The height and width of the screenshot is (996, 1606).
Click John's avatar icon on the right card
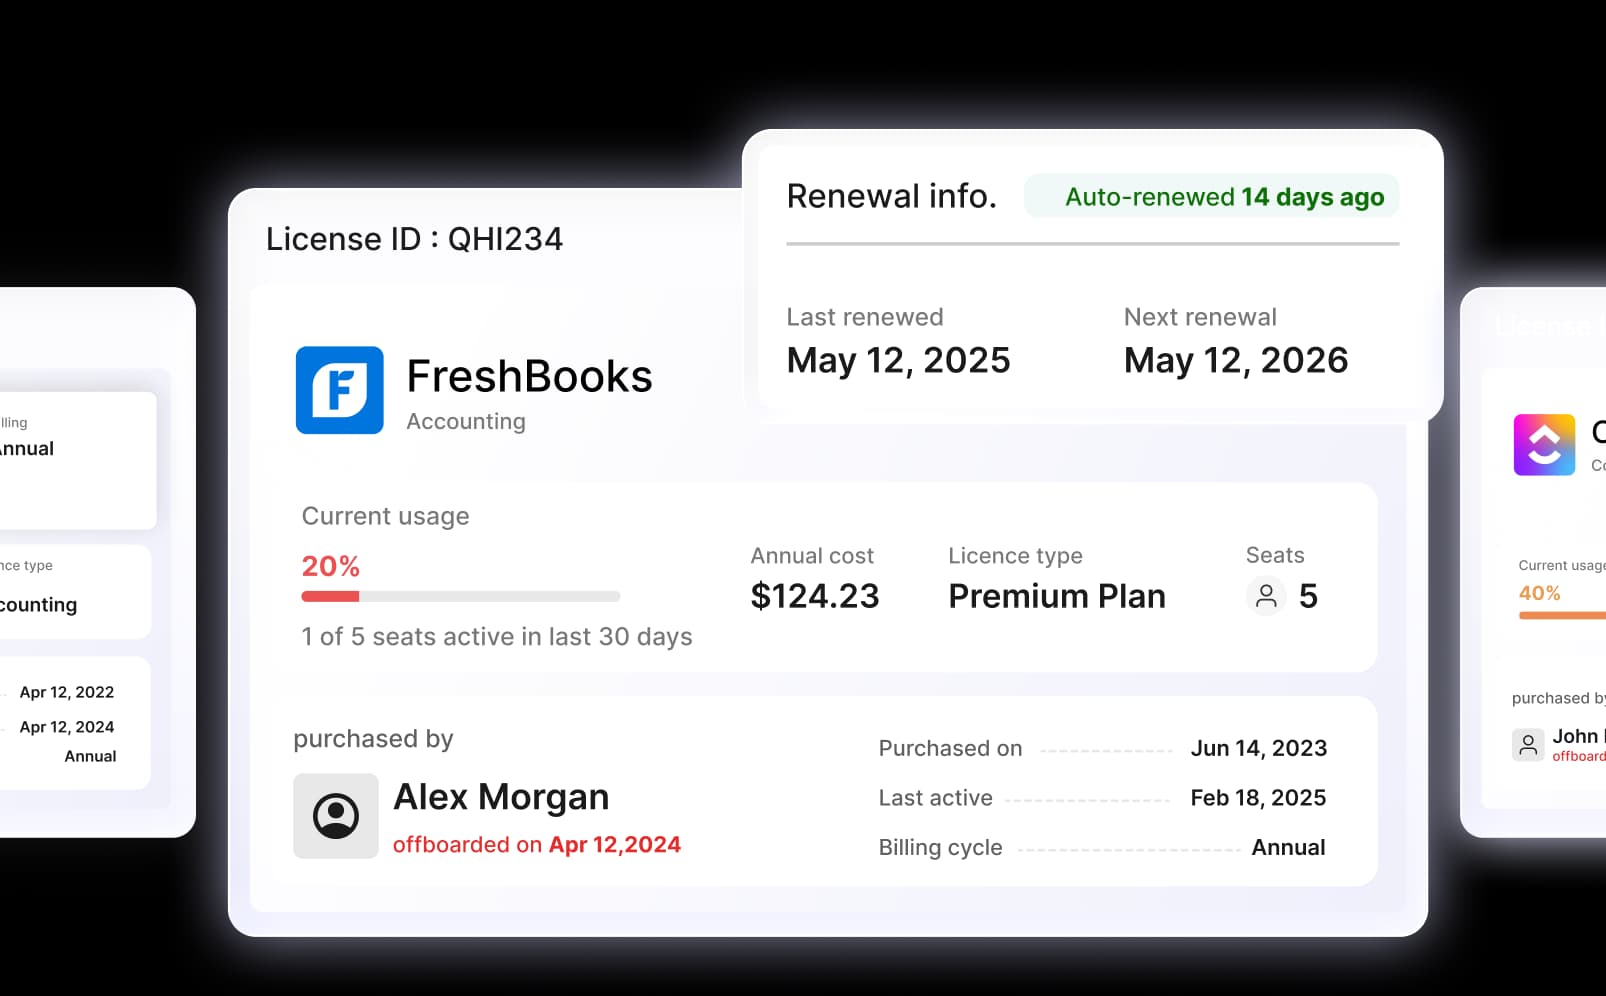pyautogui.click(x=1528, y=745)
